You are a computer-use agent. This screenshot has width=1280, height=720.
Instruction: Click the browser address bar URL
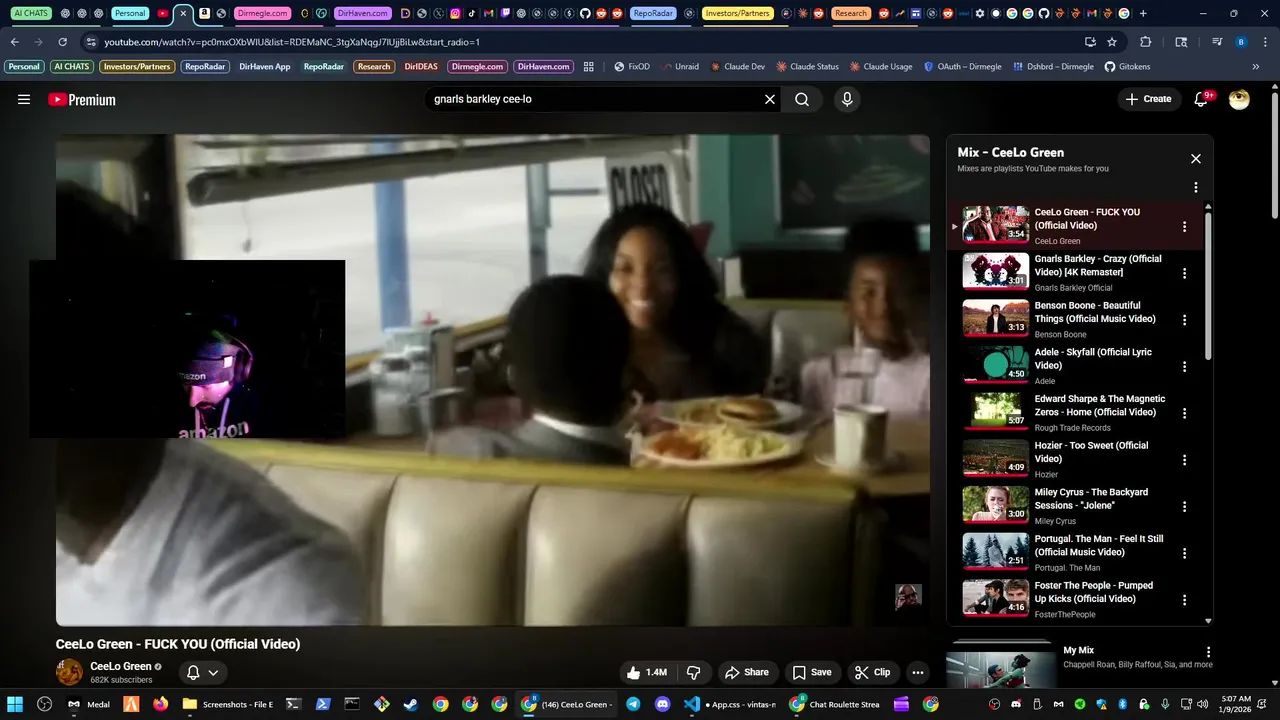pos(292,42)
